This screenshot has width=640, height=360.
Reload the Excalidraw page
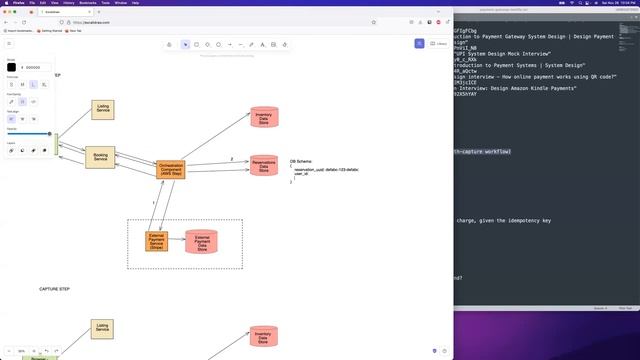[24, 22]
